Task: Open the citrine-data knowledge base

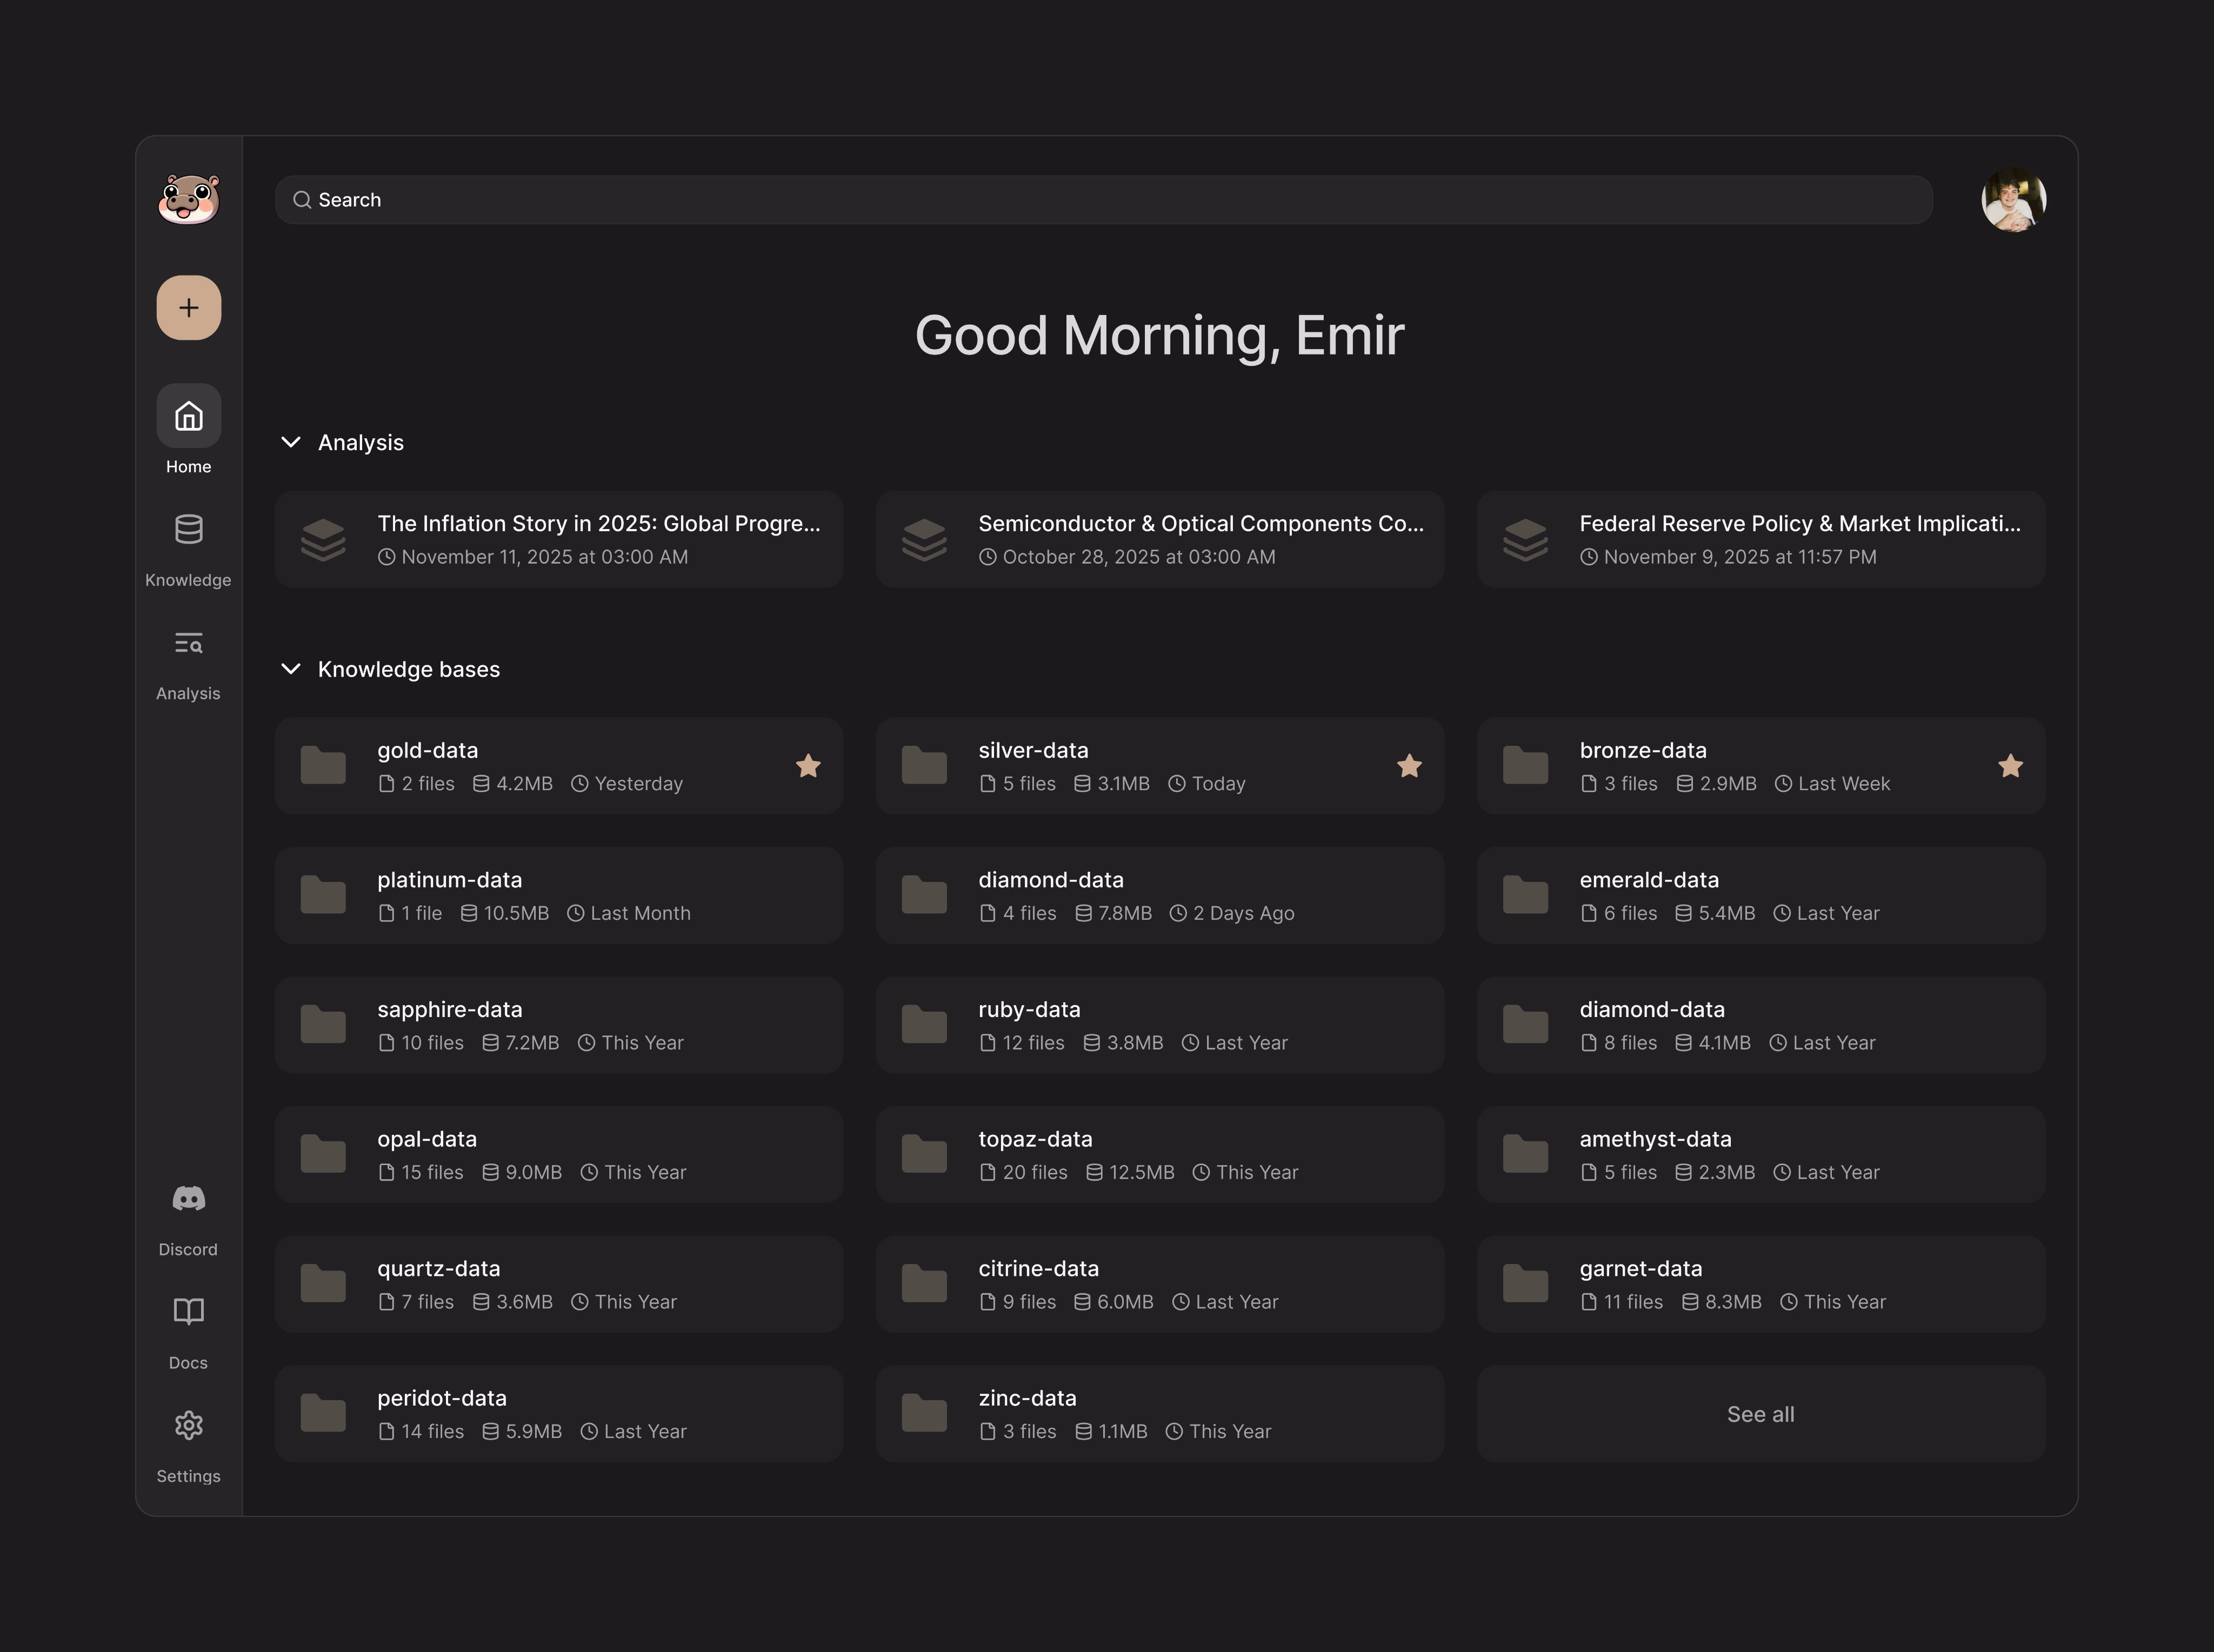Action: coord(1160,1284)
